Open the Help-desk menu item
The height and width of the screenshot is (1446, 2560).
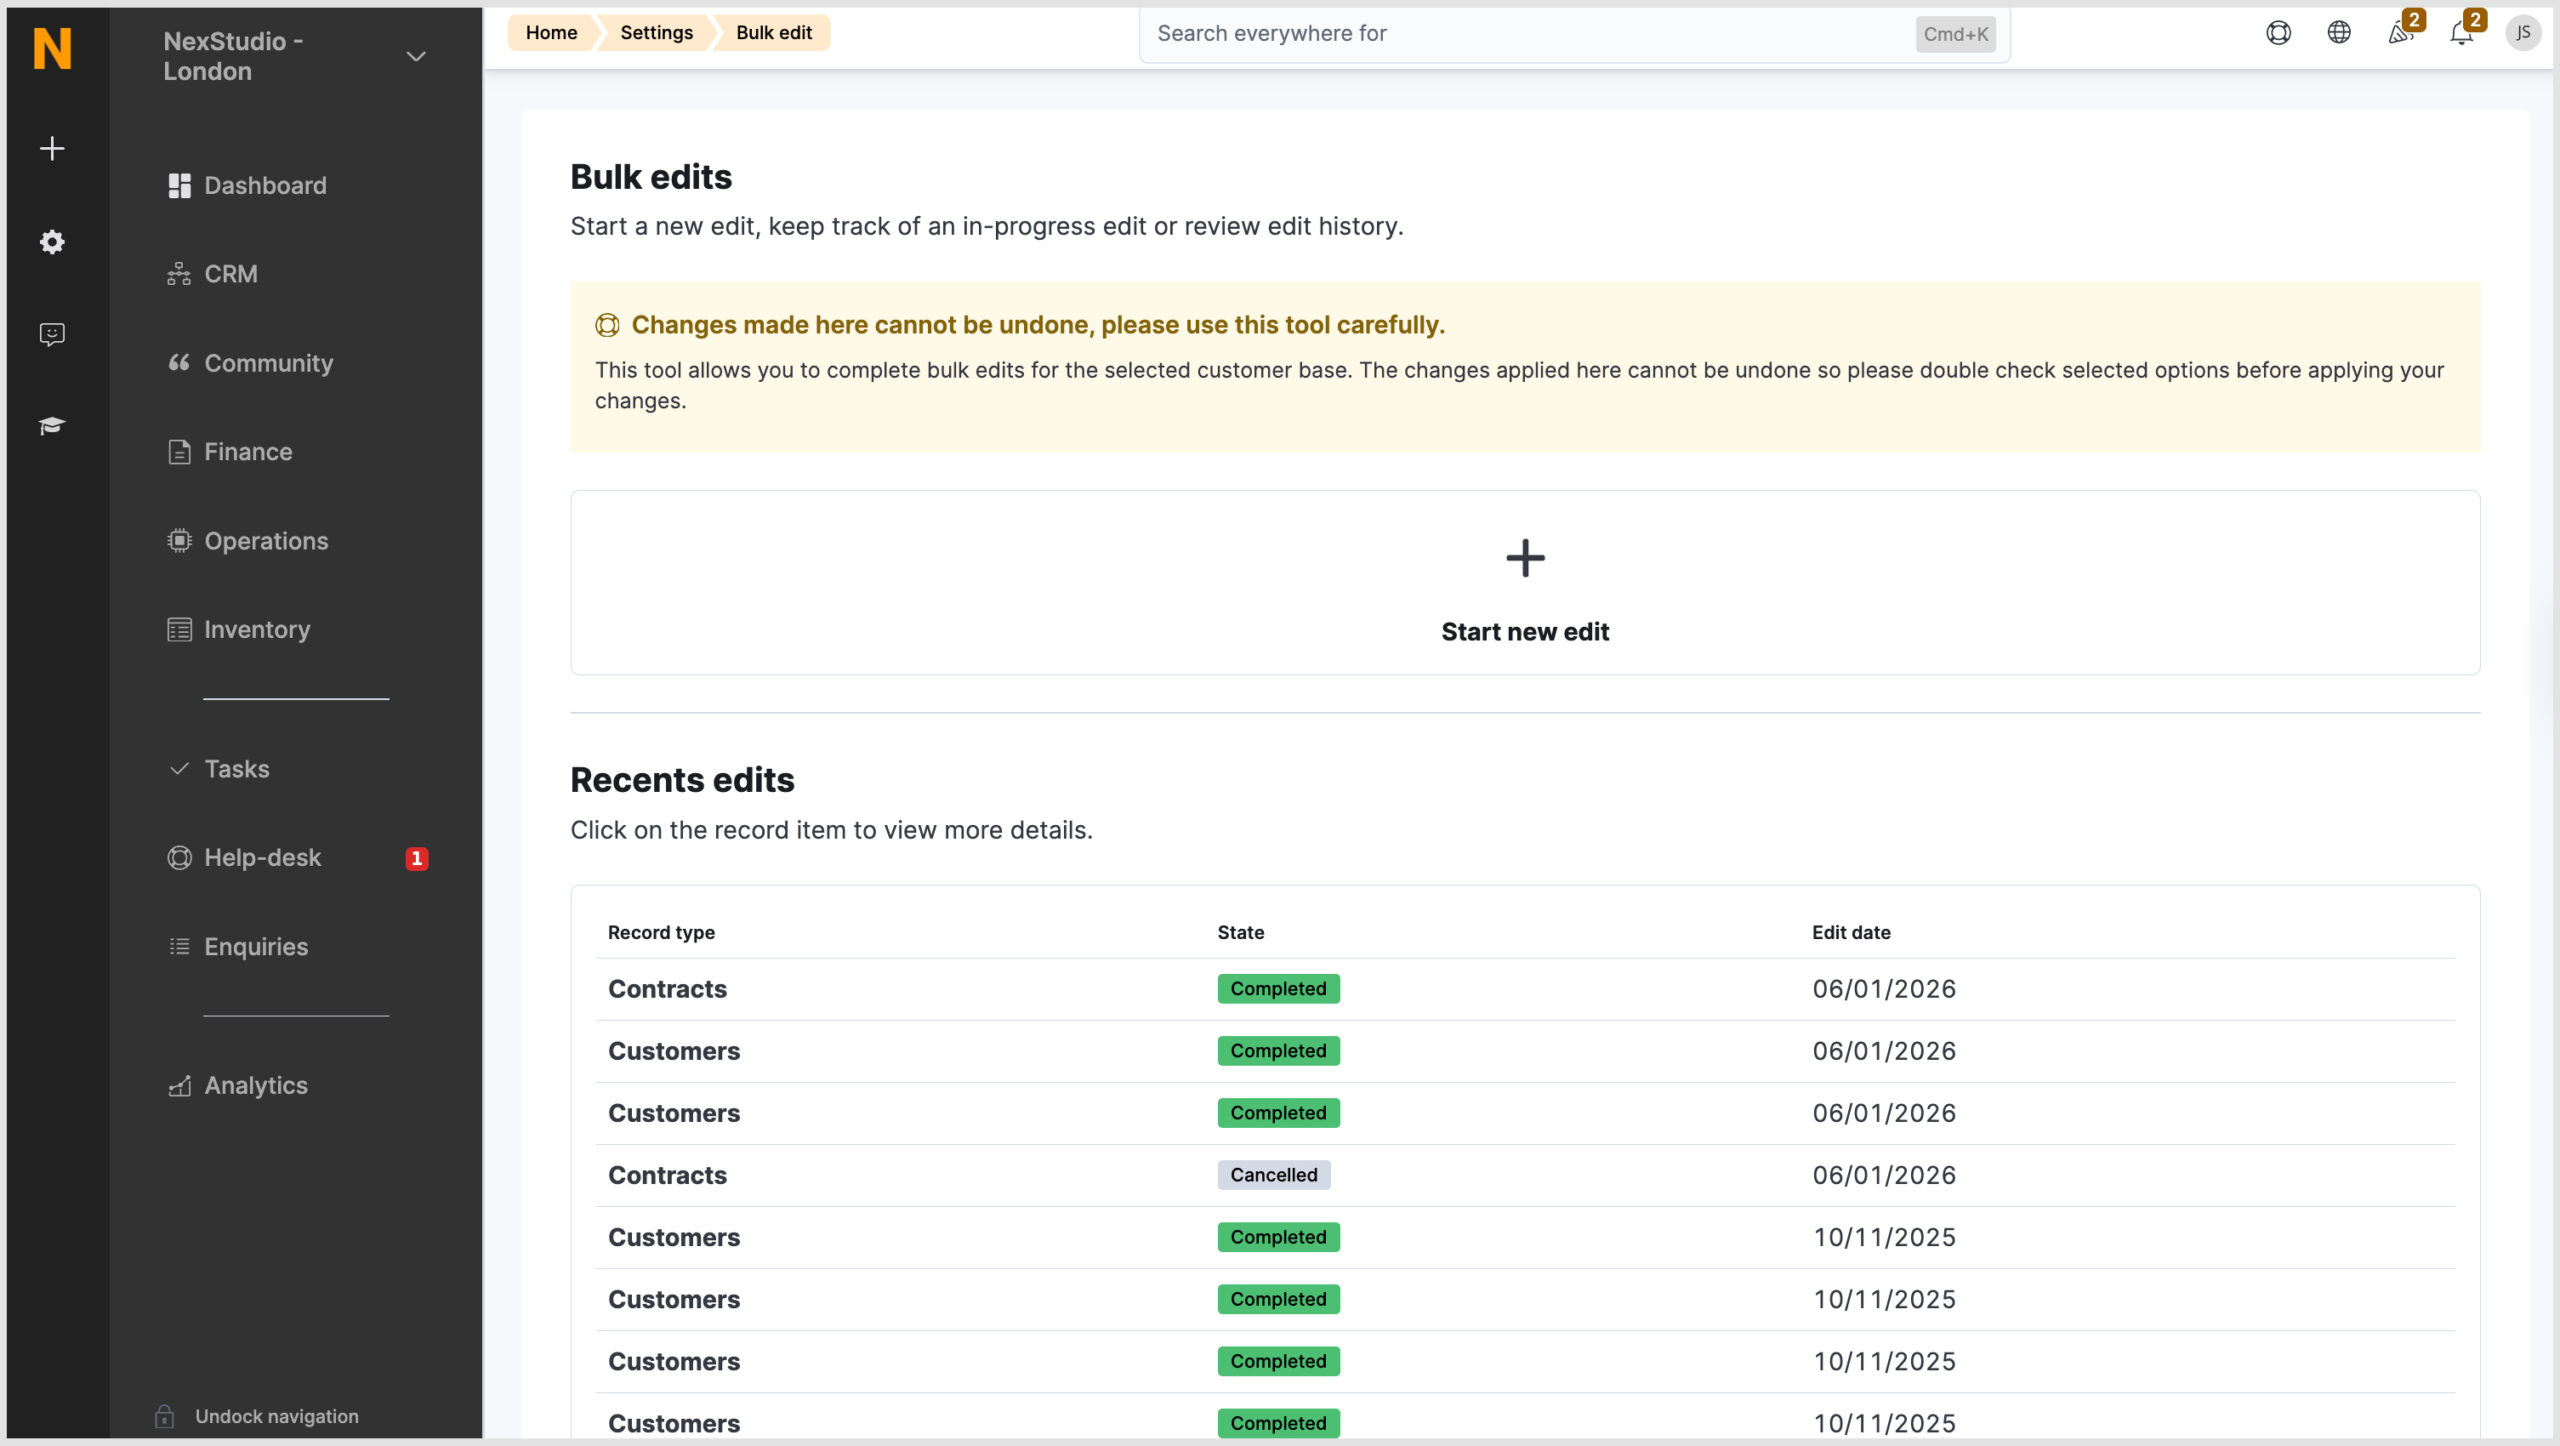pos(262,858)
